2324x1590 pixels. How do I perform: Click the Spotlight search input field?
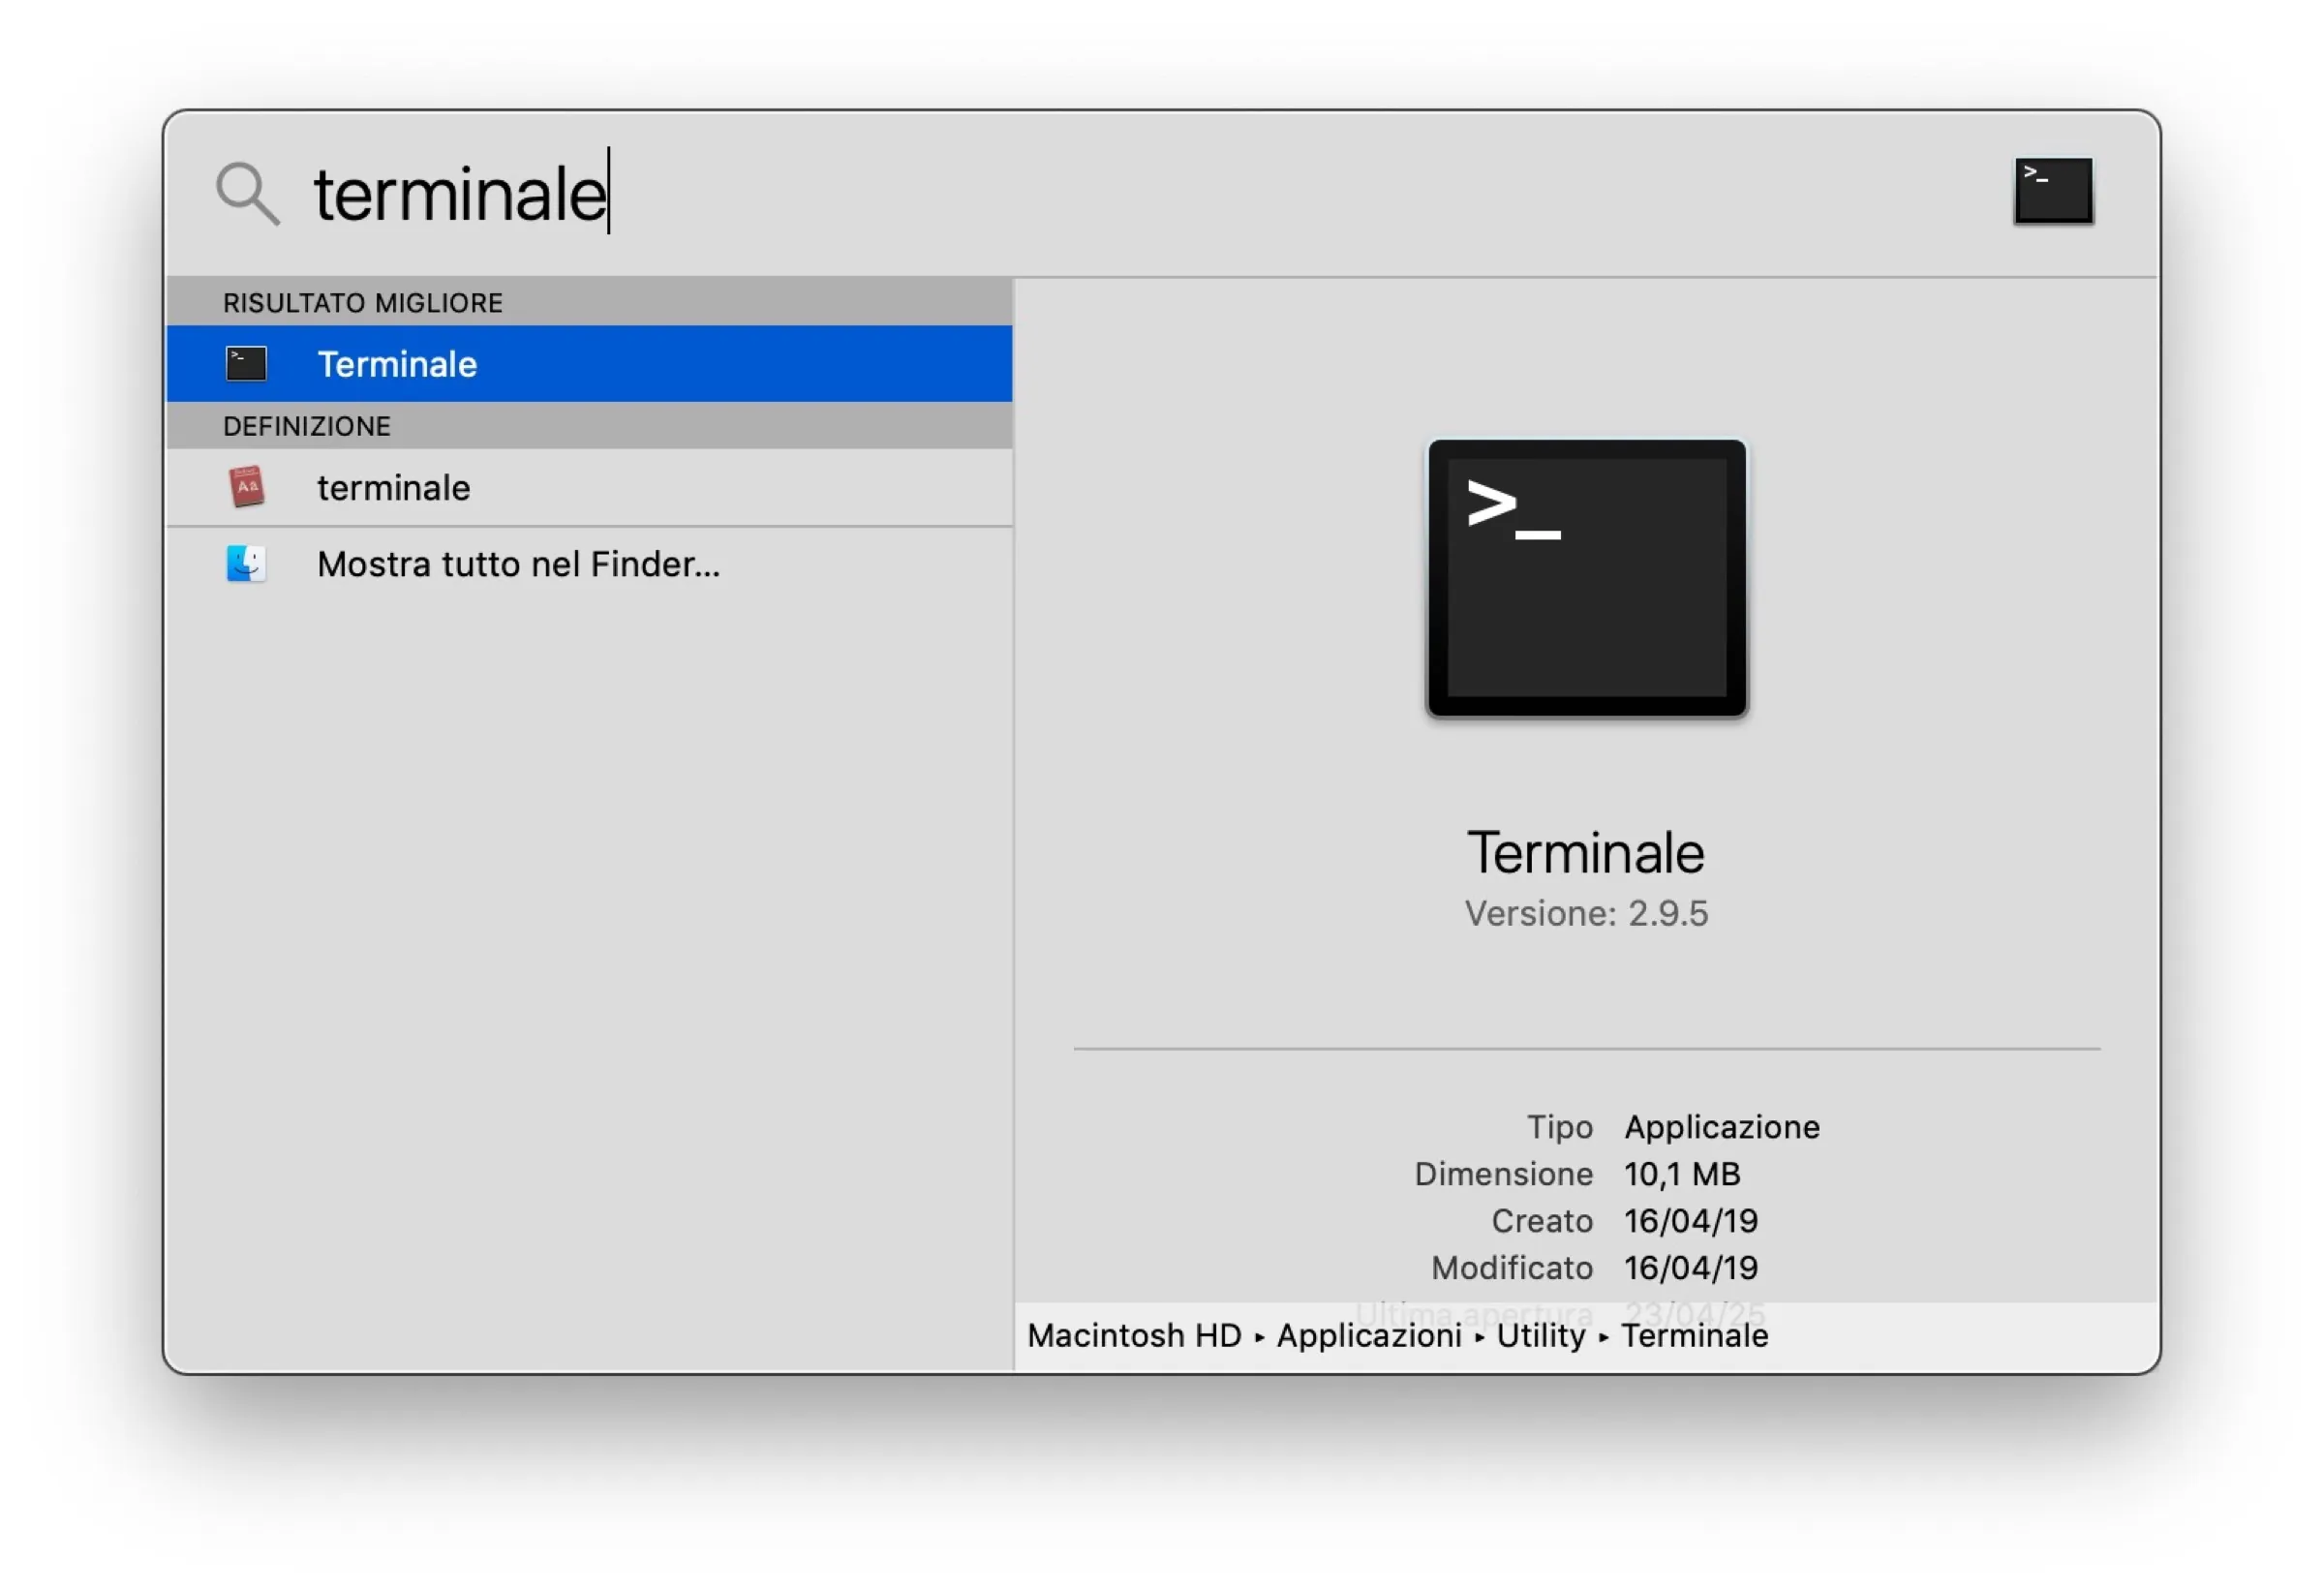pyautogui.click(x=700, y=193)
